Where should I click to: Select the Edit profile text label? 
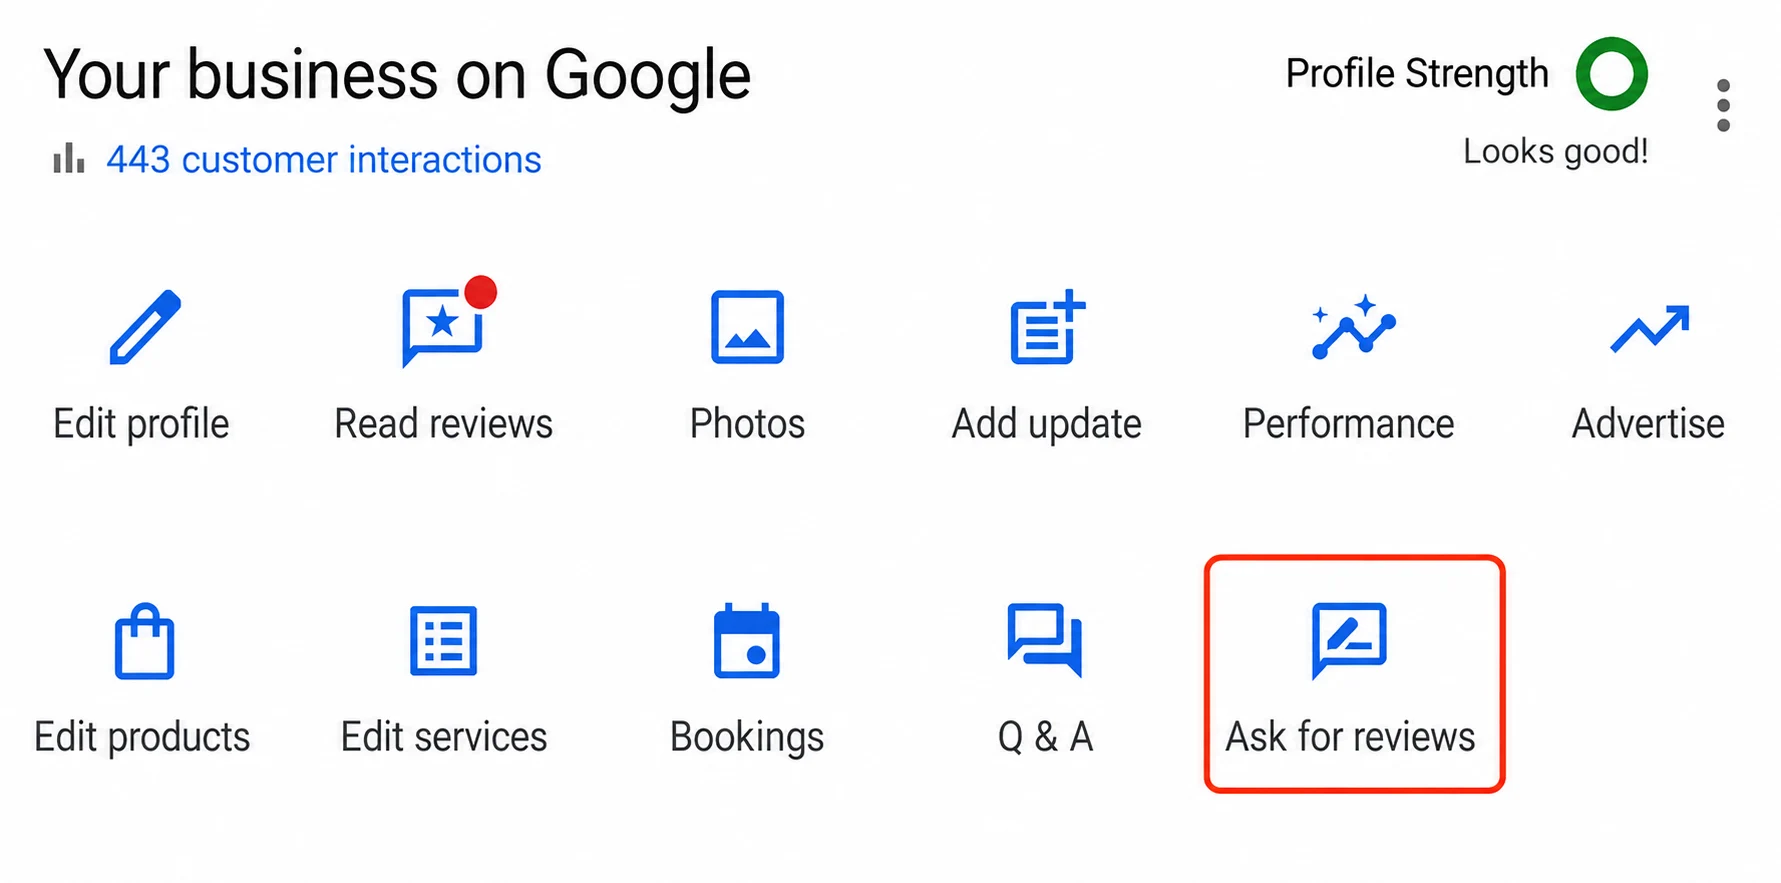click(x=141, y=425)
